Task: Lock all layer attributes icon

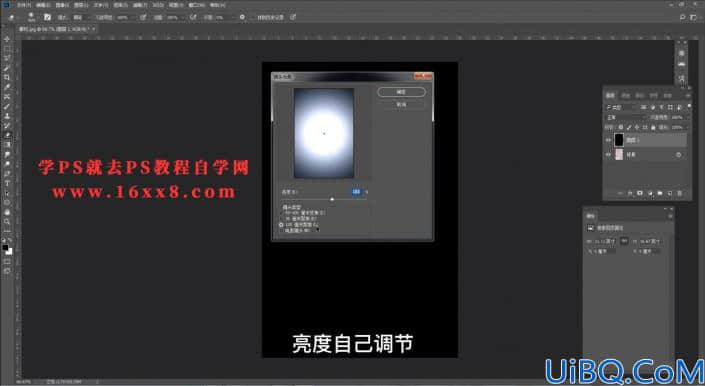Action: (653, 128)
